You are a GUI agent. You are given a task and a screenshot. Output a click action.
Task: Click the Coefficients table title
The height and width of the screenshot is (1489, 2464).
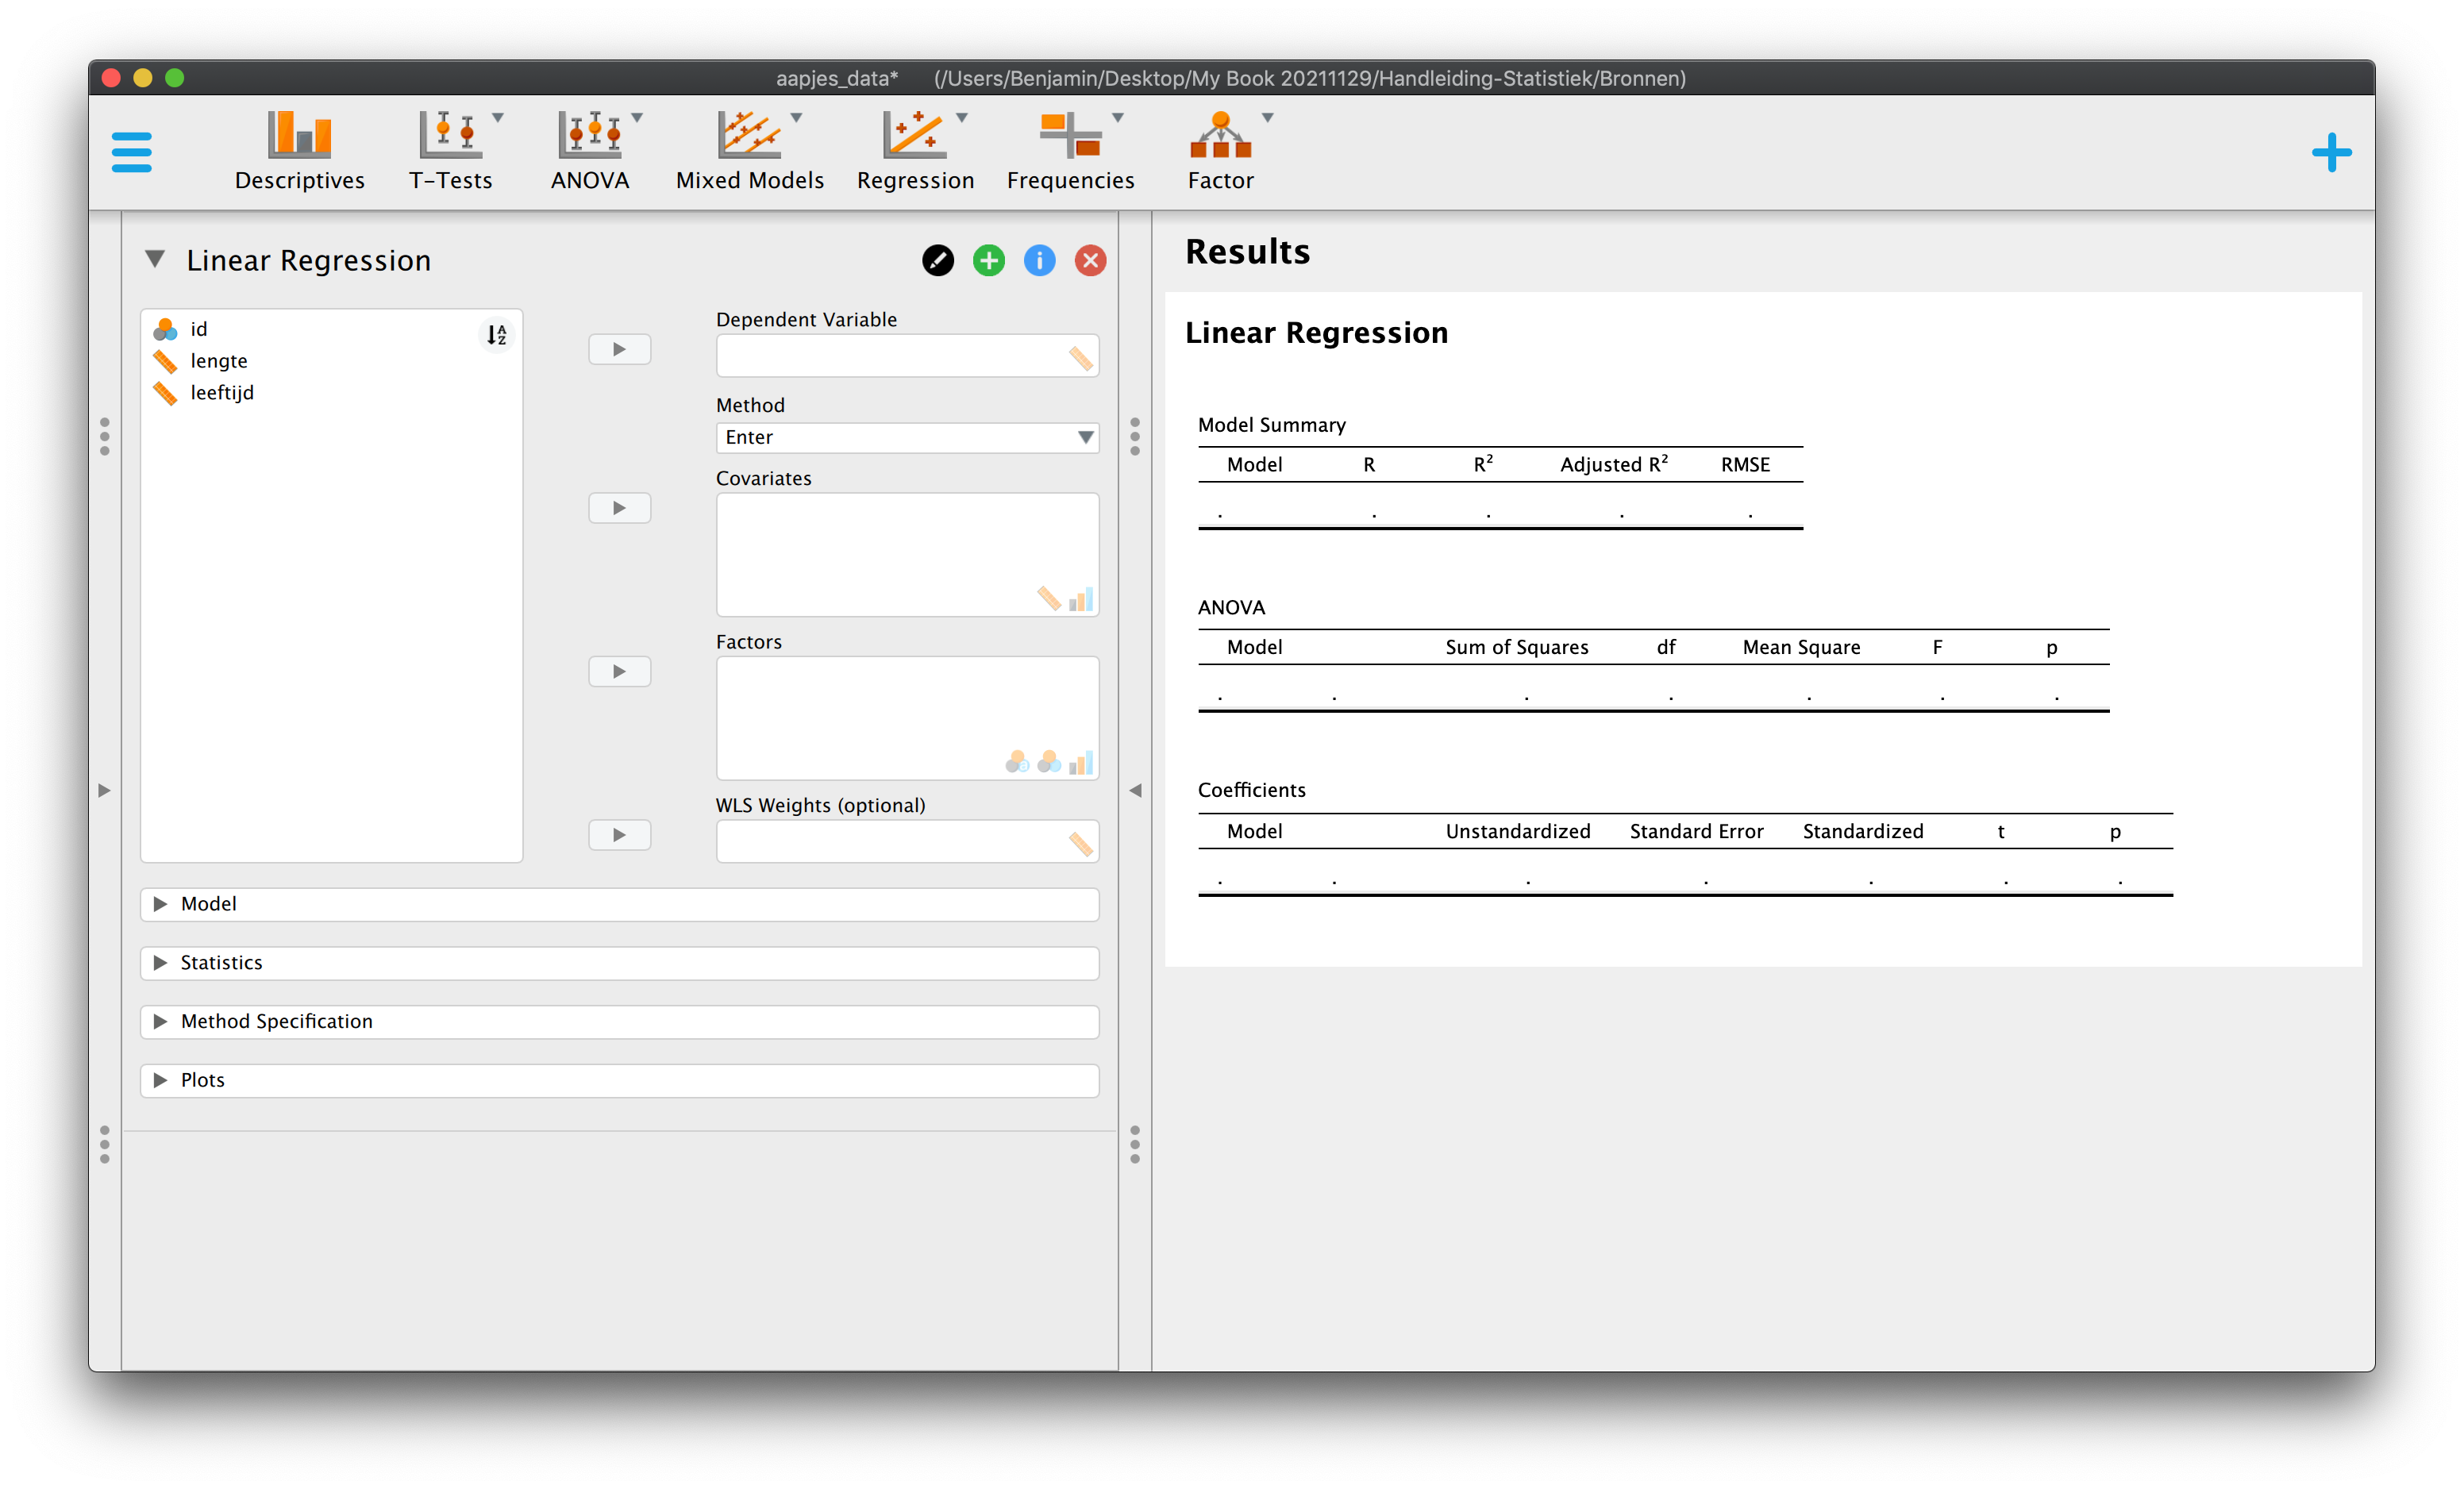coord(1251,790)
